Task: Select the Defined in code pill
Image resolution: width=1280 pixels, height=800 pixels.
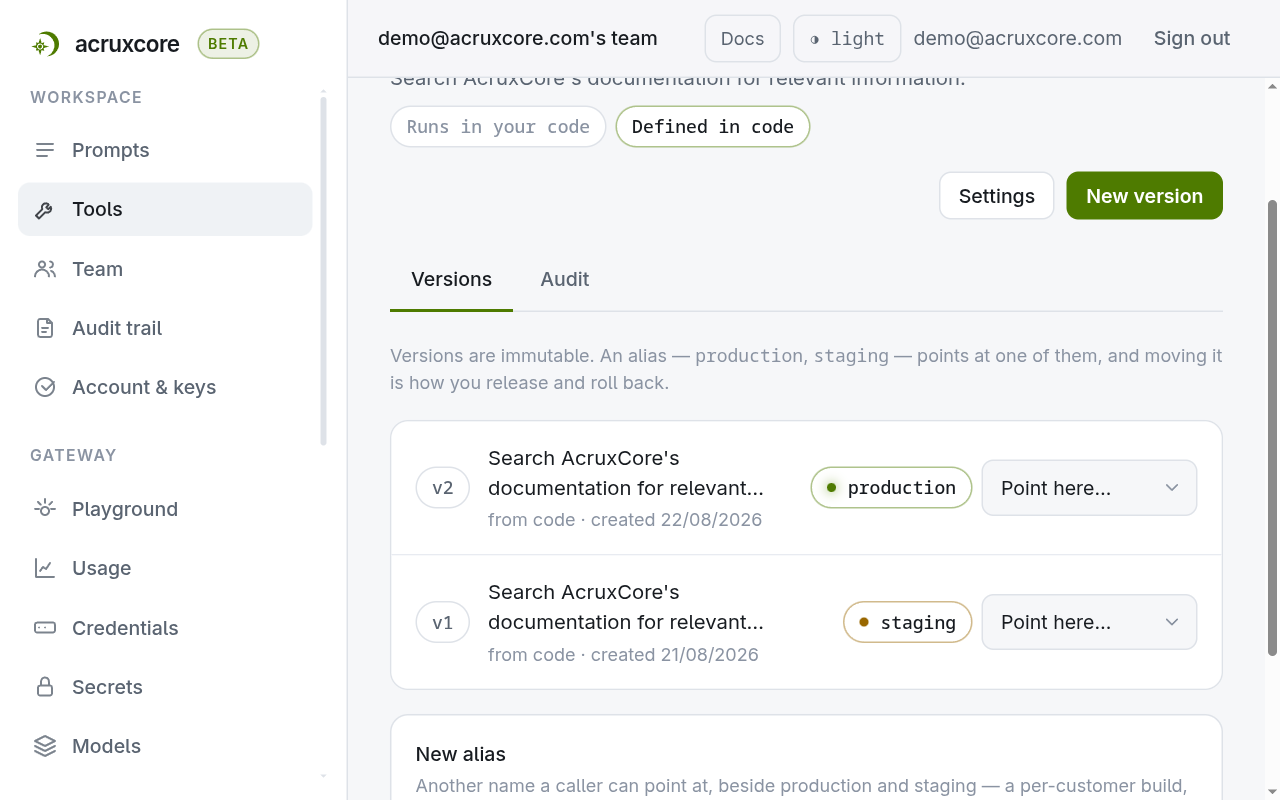Action: [x=713, y=127]
